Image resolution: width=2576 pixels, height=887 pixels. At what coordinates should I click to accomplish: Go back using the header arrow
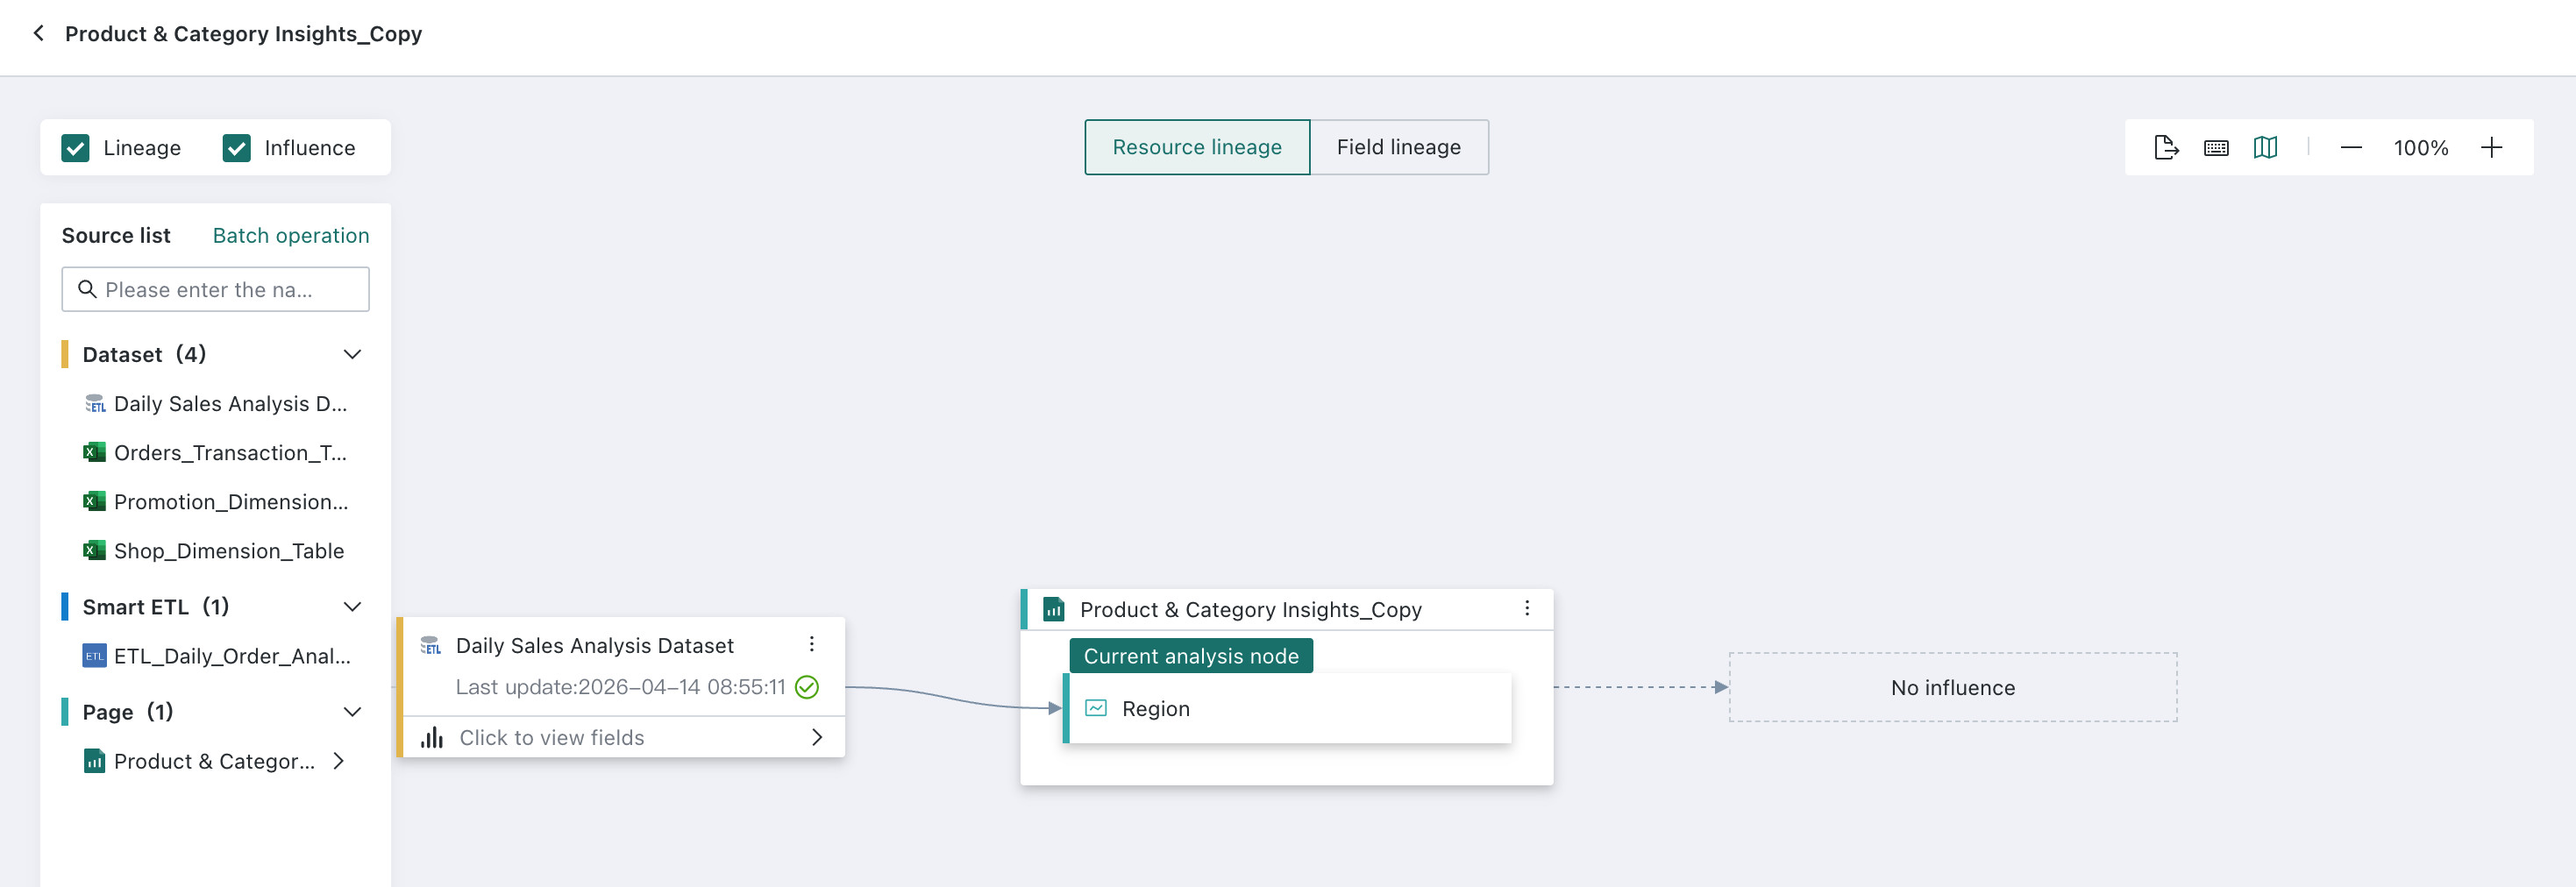[x=38, y=33]
